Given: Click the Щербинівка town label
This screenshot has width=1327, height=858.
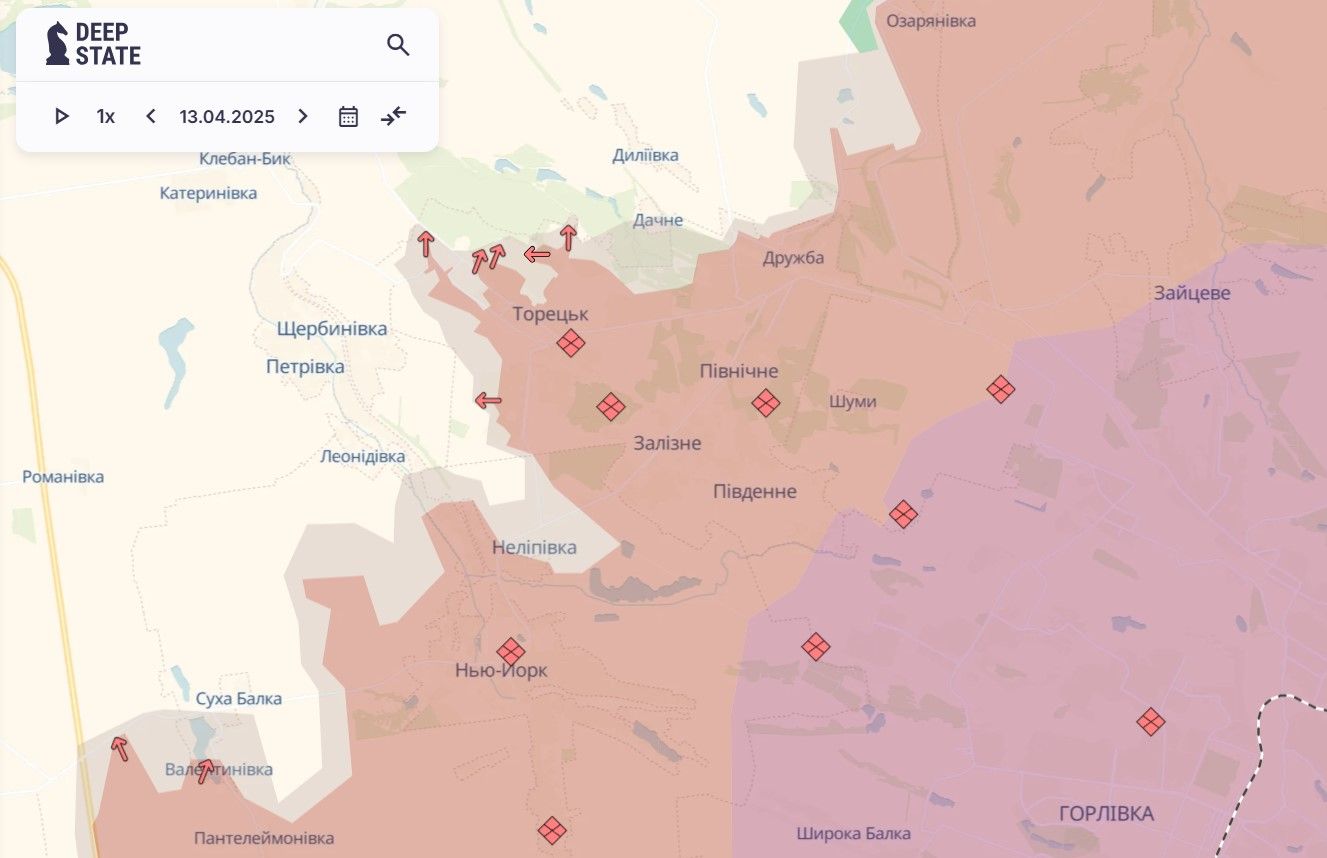Looking at the screenshot, I should pyautogui.click(x=332, y=329).
